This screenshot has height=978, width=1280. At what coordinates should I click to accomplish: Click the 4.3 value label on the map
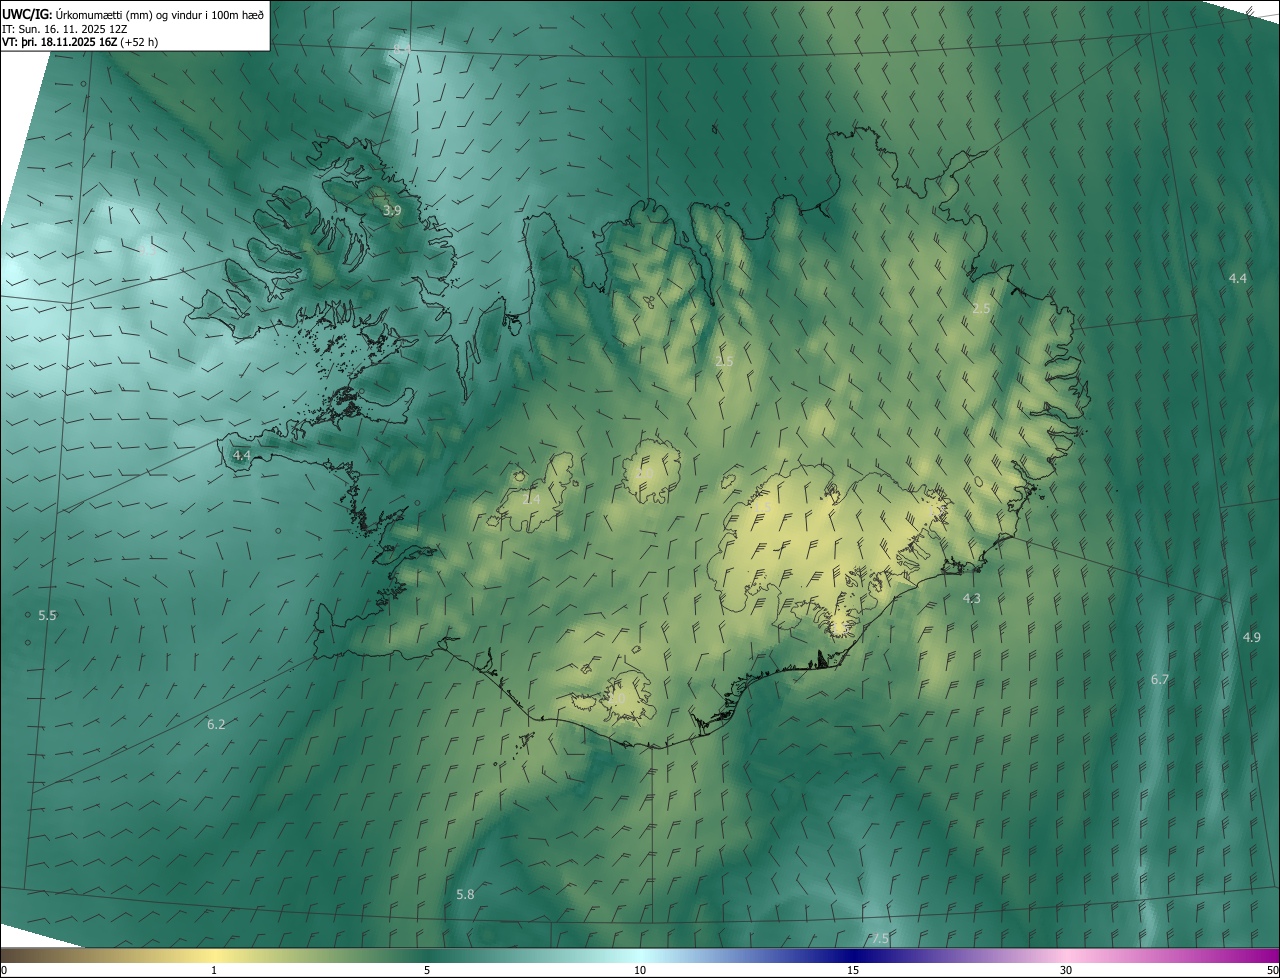click(x=971, y=598)
